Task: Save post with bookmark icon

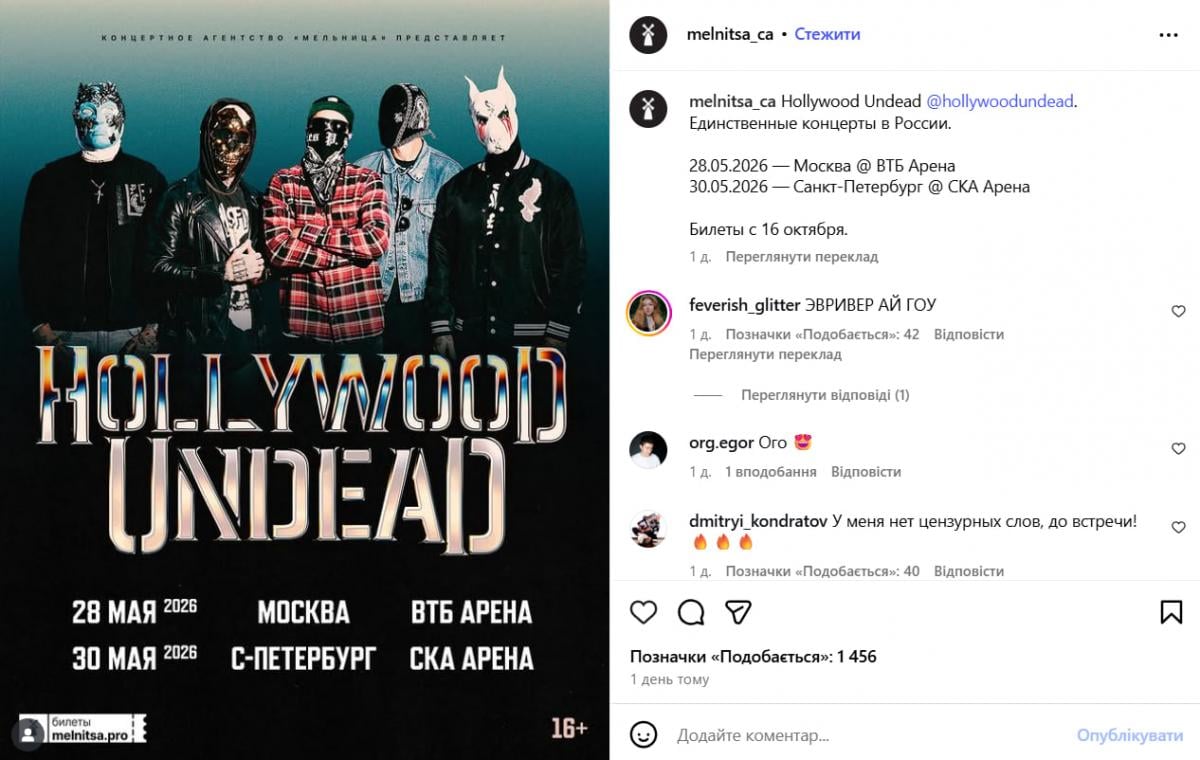Action: click(x=1171, y=612)
